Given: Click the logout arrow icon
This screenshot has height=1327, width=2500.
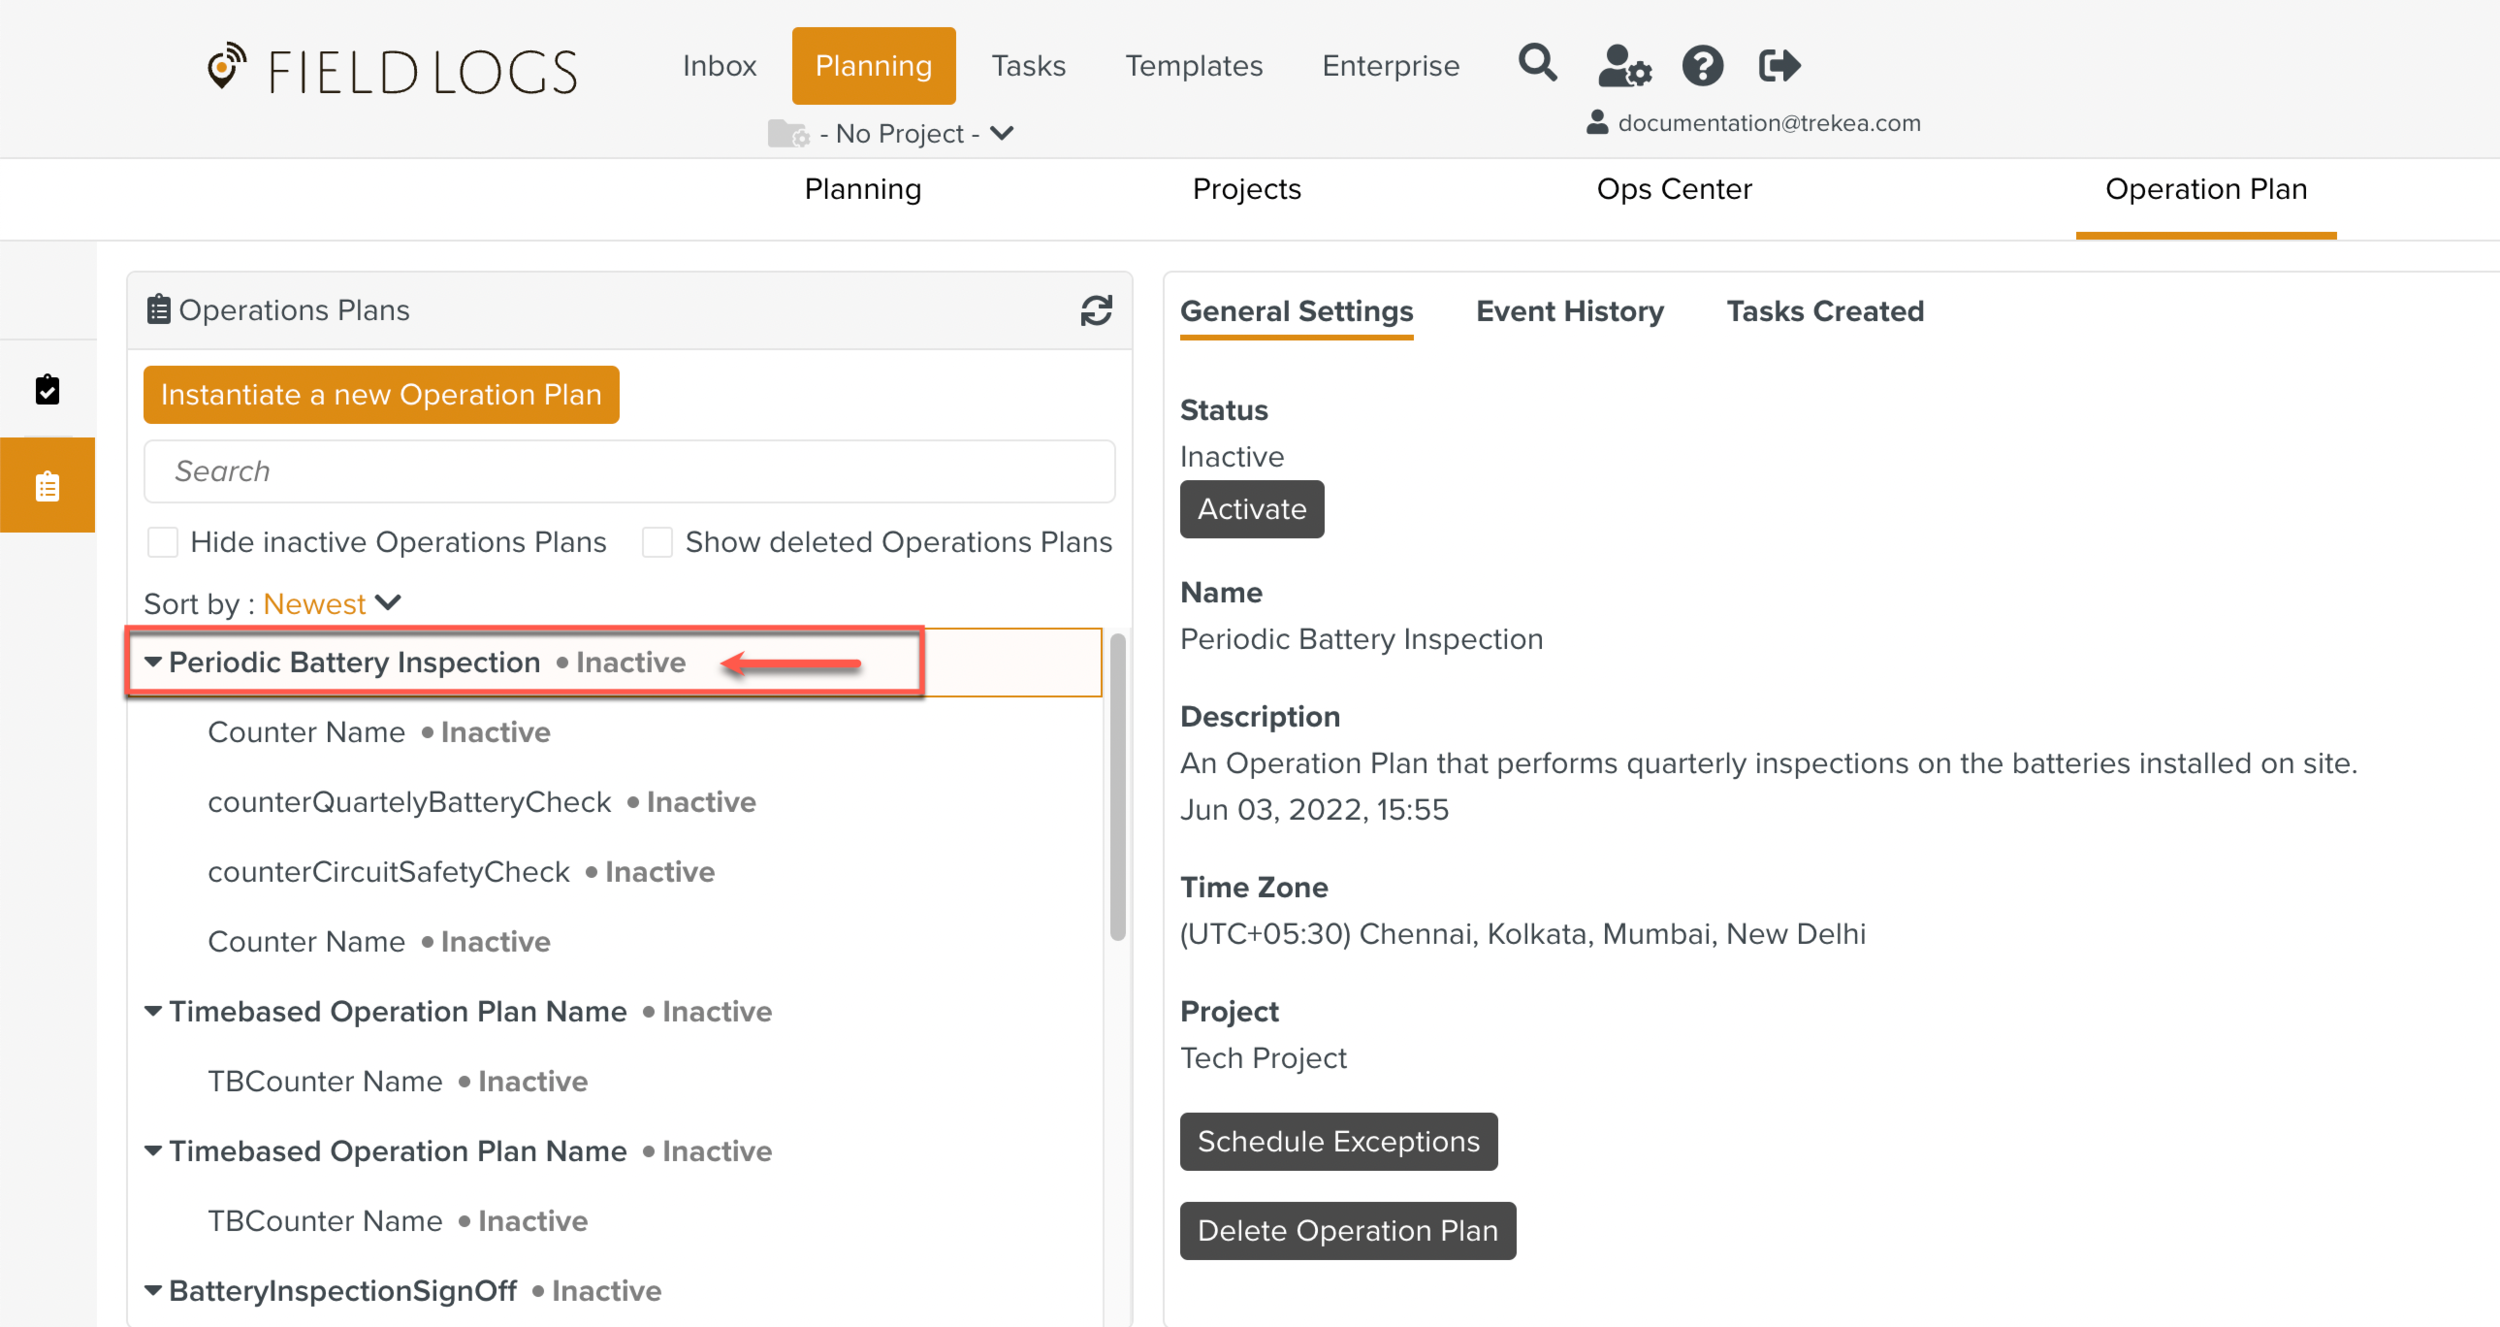Looking at the screenshot, I should (1779, 66).
